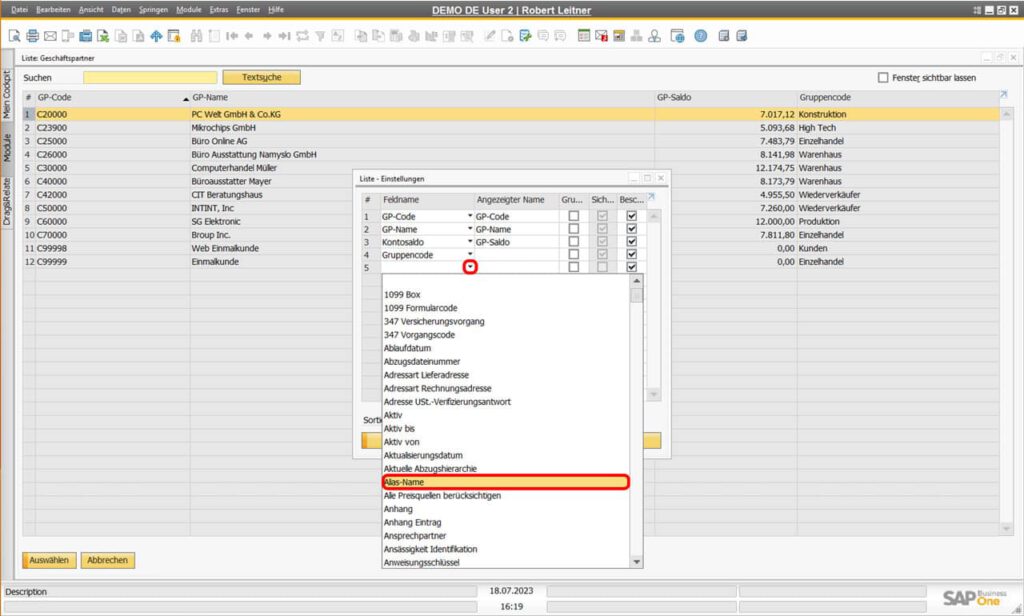The image size is (1024, 616).
Task: Click the binoculars Find icon
Action: point(196,36)
